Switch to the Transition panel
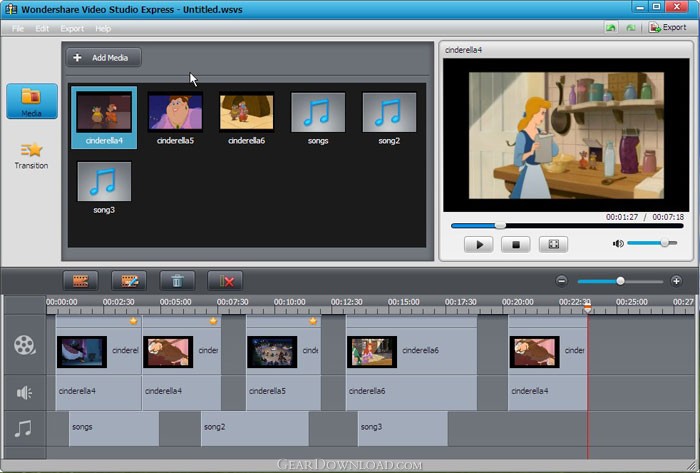This screenshot has width=700, height=473. (31, 156)
